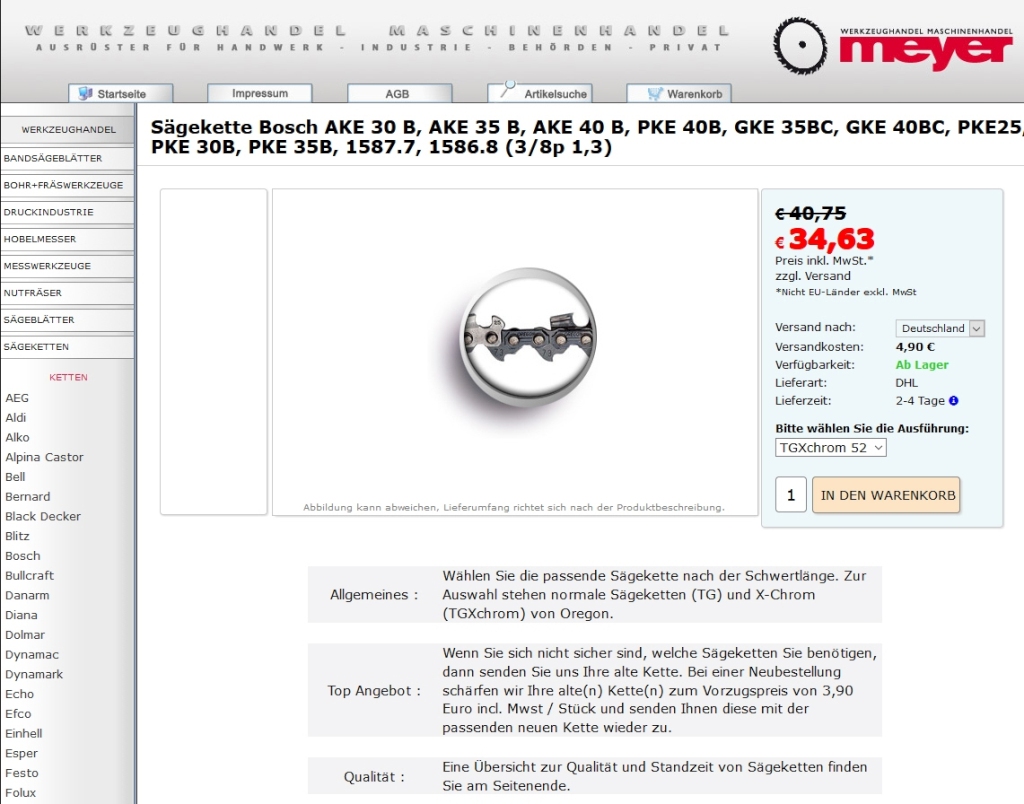This screenshot has width=1024, height=804.
Task: Select the Werkzeughandel menu heading
Action: coord(68,129)
